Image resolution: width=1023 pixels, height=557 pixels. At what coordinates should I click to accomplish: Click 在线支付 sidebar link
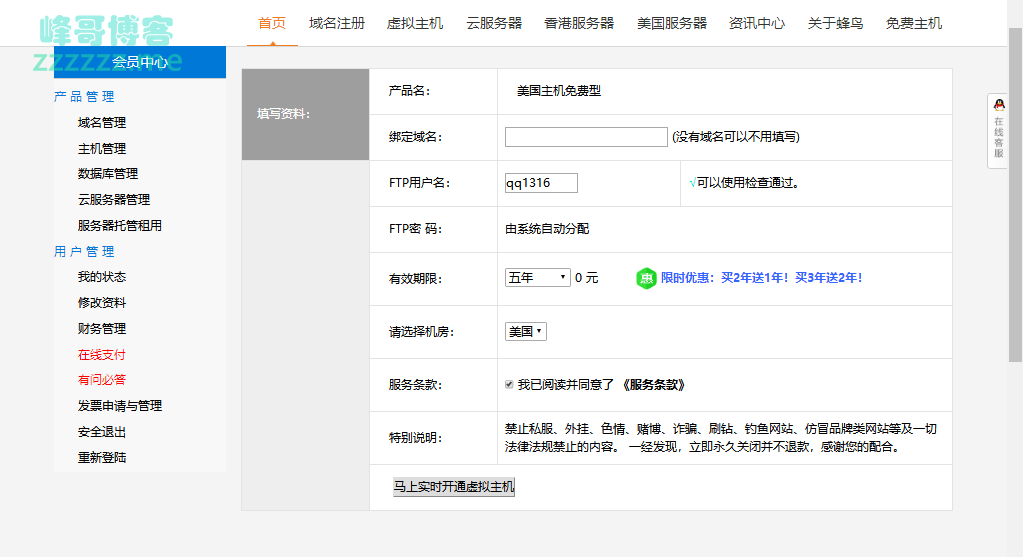click(x=102, y=355)
